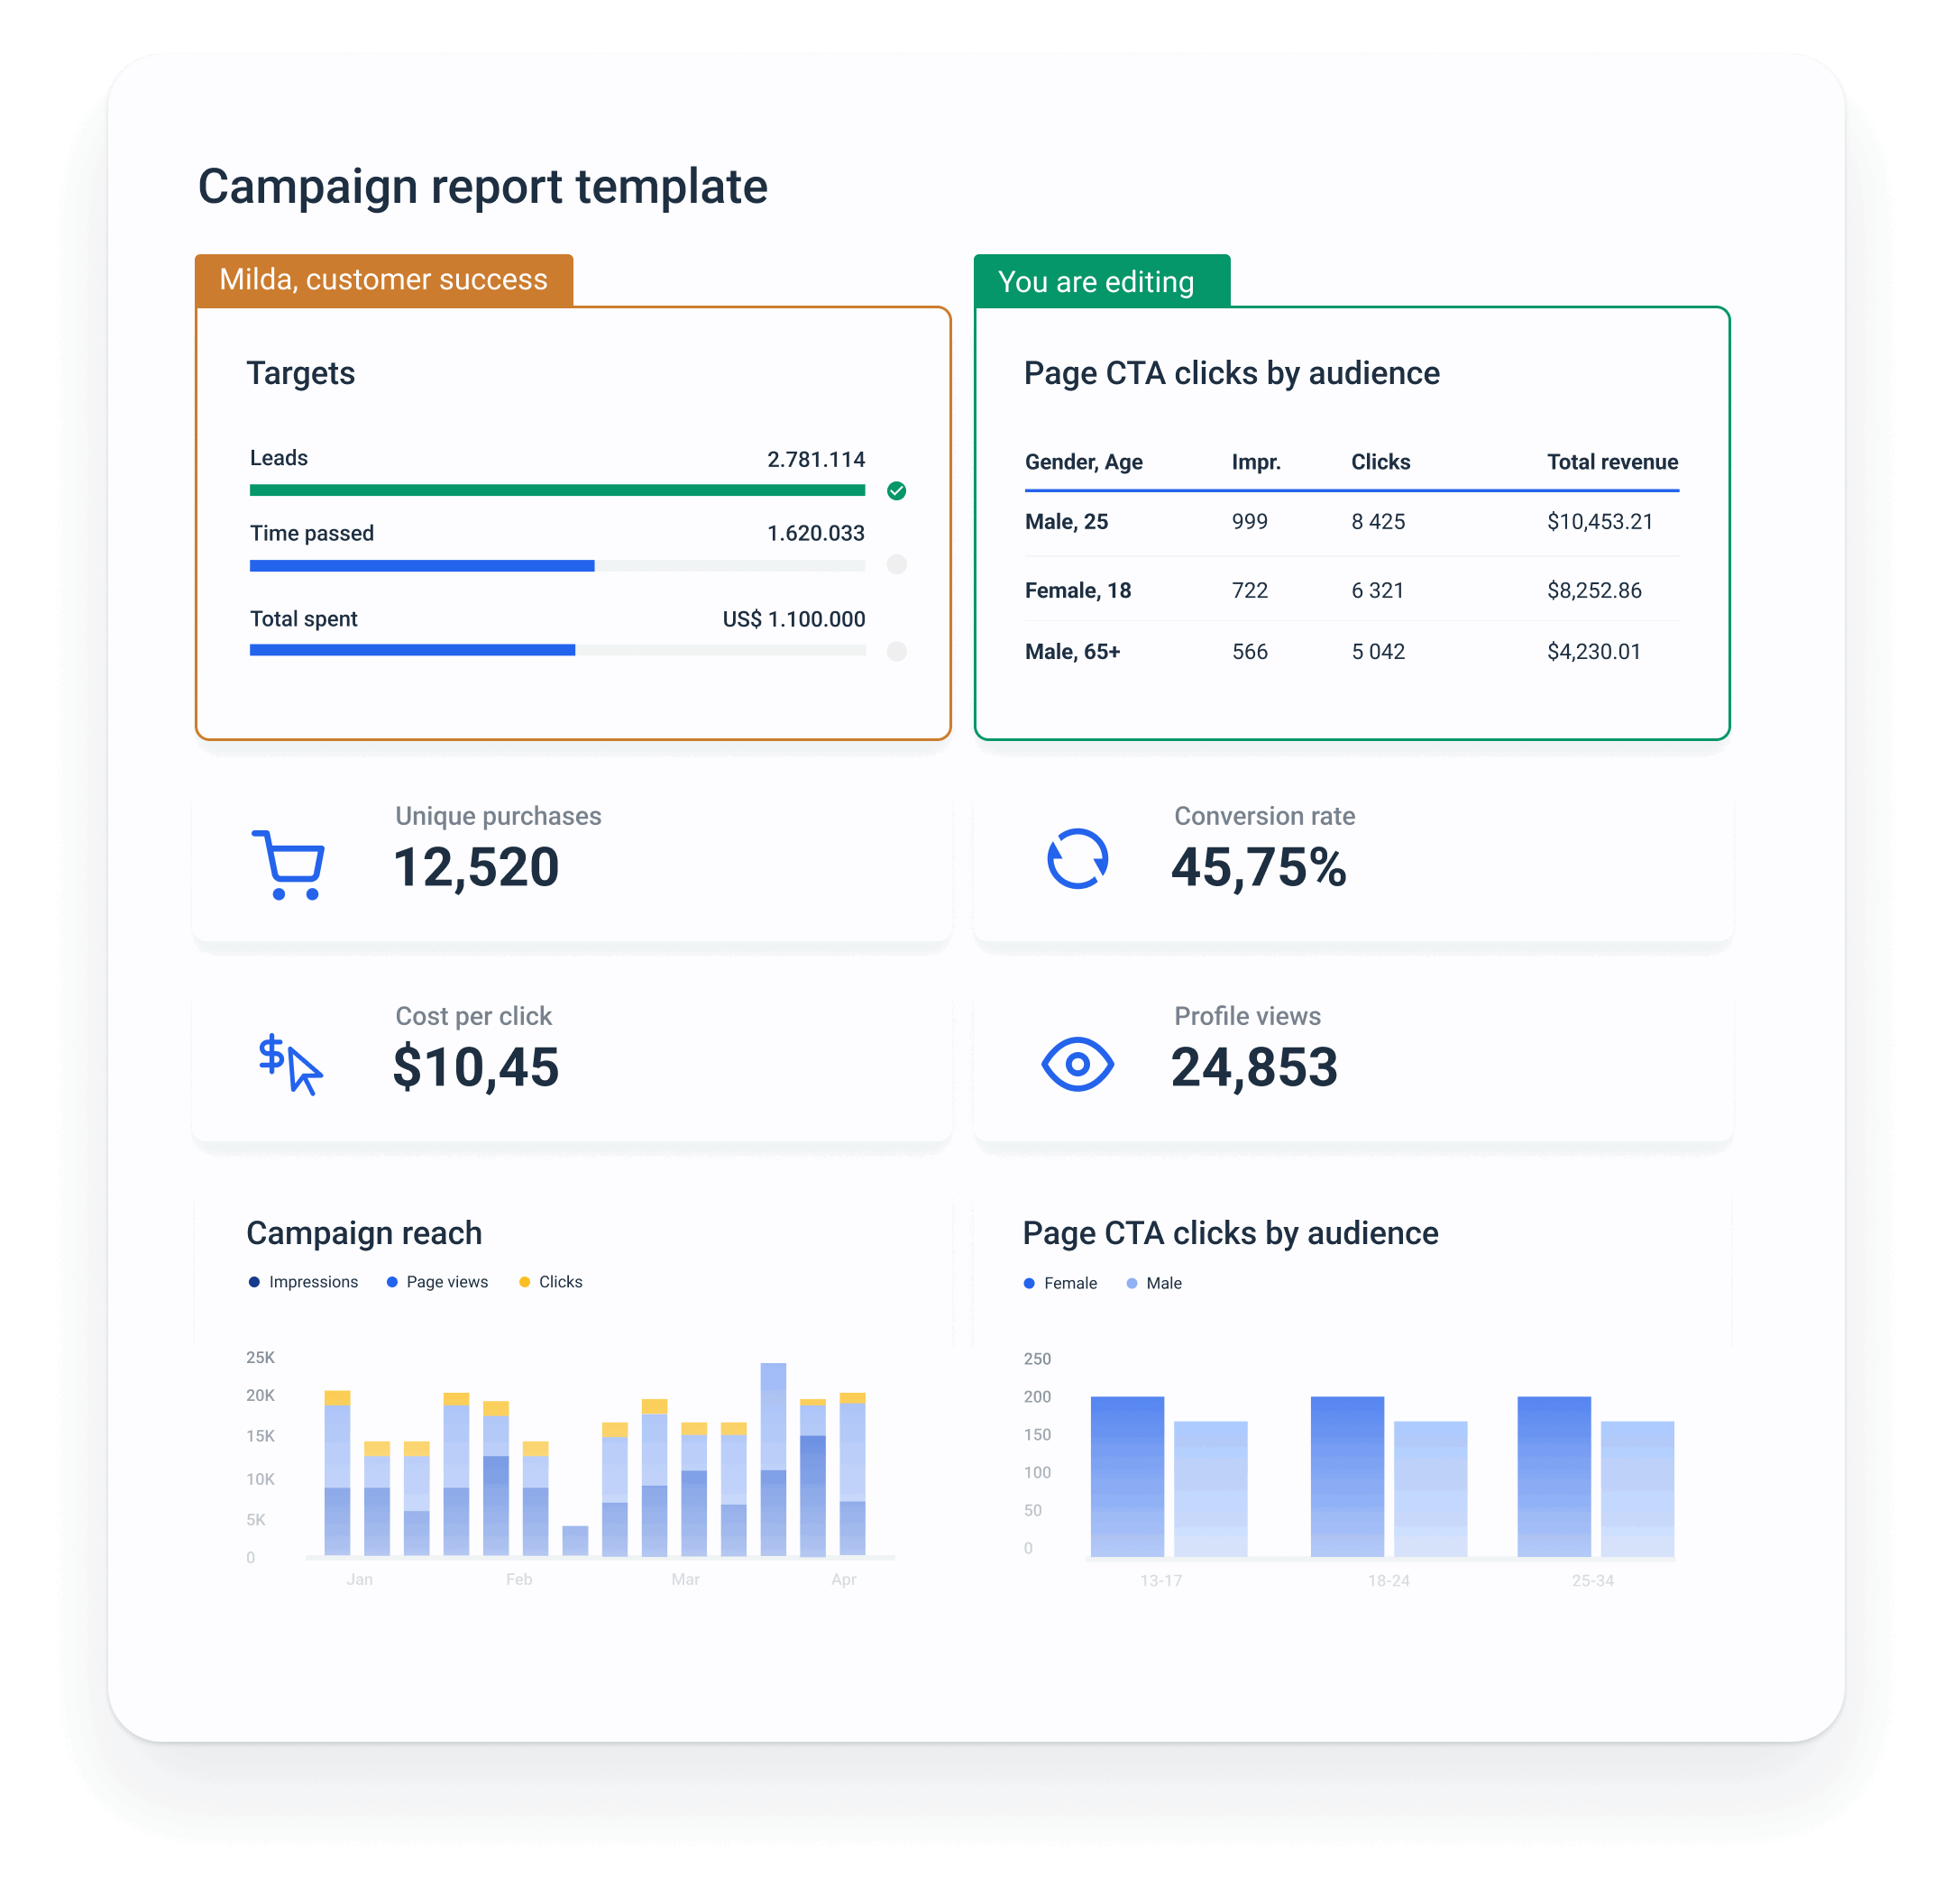
Task: Toggle the Clicks legend item in Campaign reach
Action: [x=550, y=1282]
